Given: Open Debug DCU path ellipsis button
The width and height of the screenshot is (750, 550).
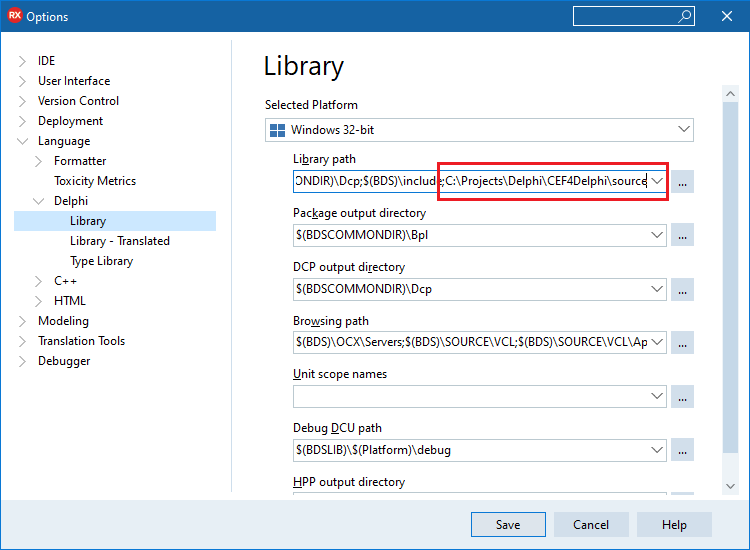Looking at the screenshot, I should pyautogui.click(x=682, y=450).
